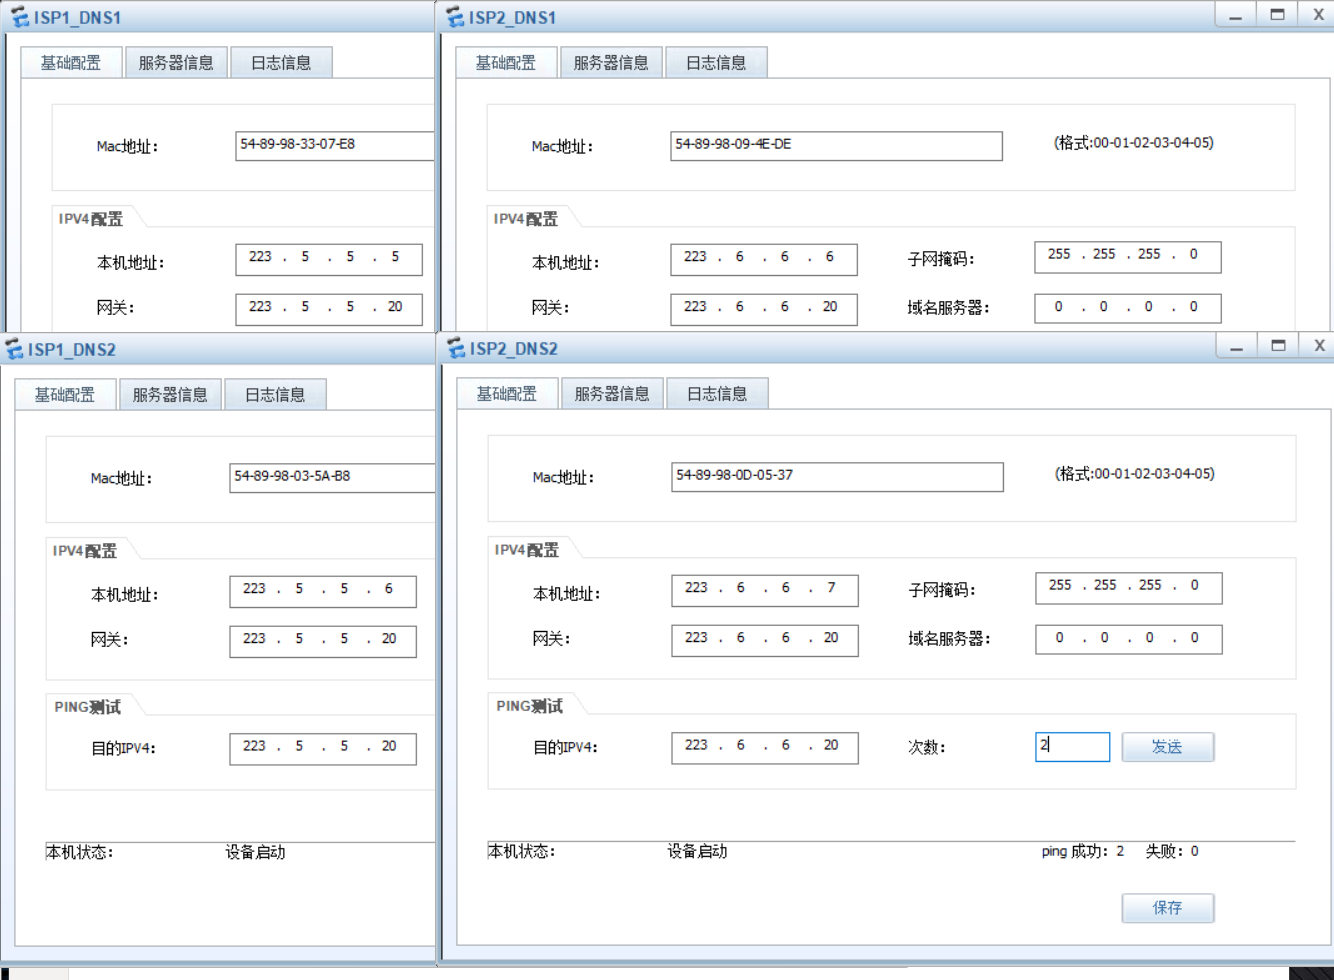Maximize the ISP2_DNS2 window
The height and width of the screenshot is (980, 1334).
1278,345
